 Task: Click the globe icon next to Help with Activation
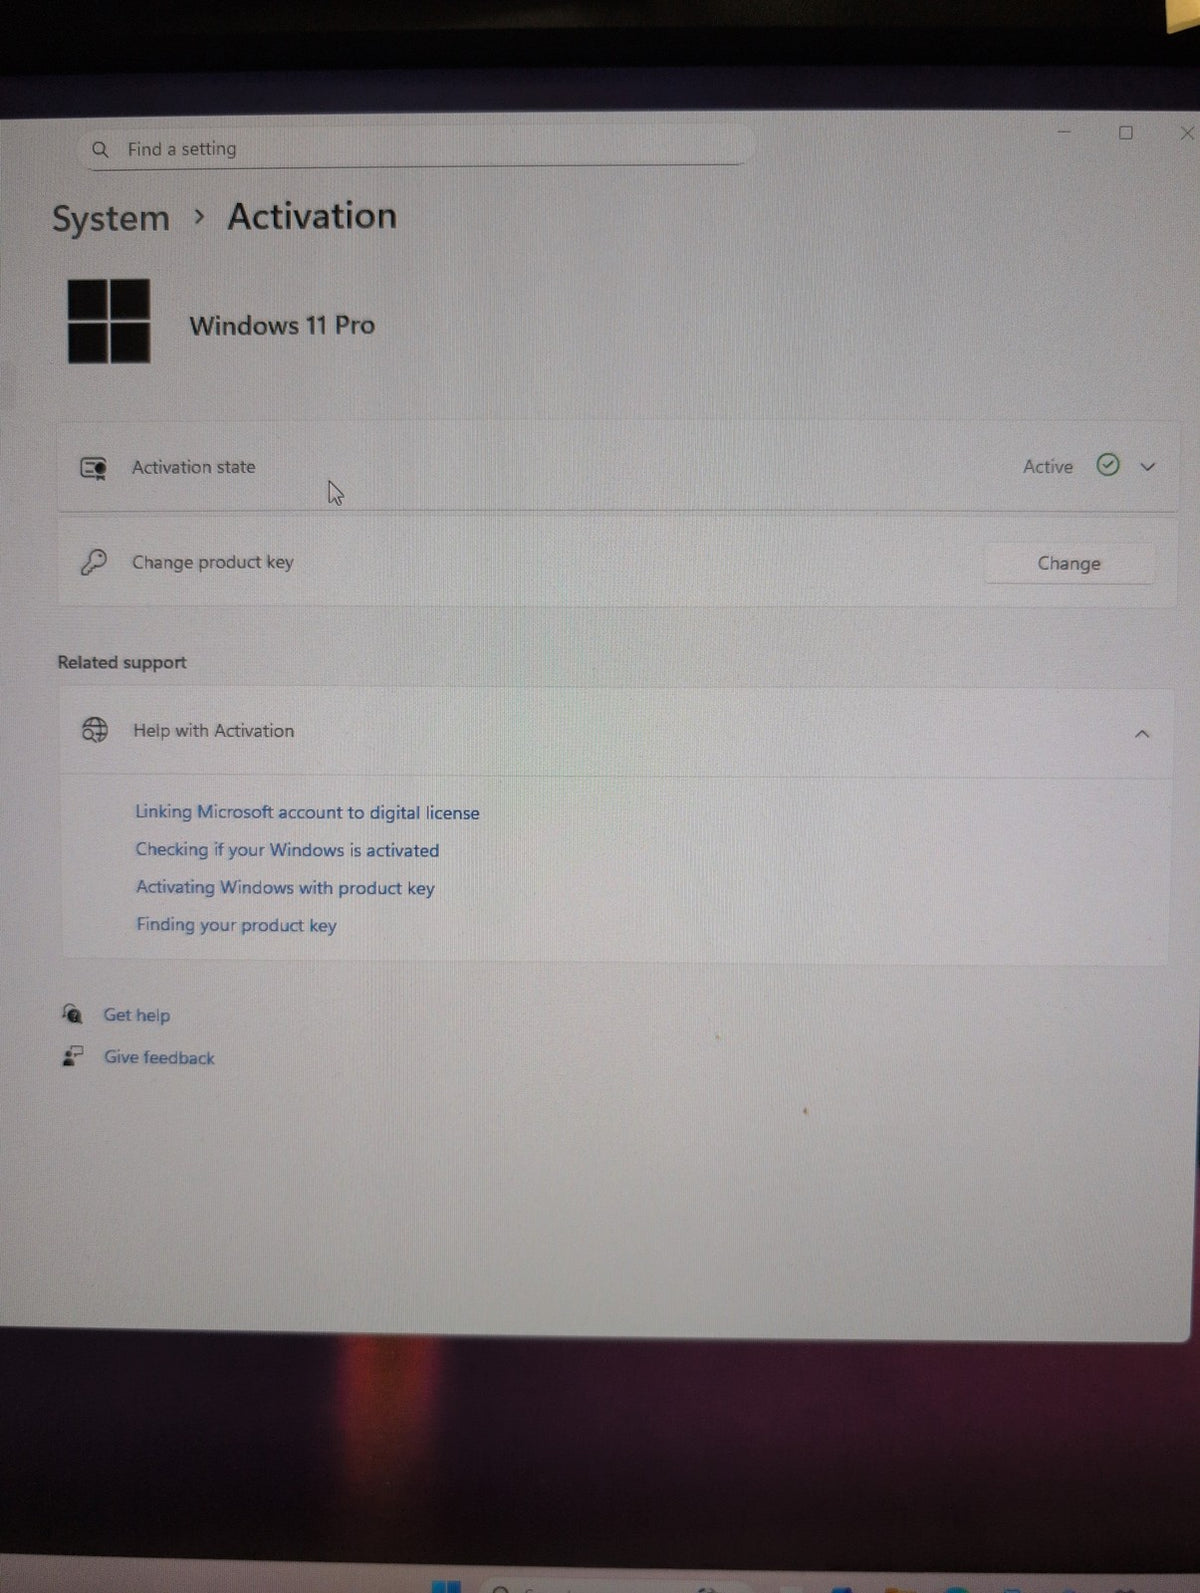point(95,730)
